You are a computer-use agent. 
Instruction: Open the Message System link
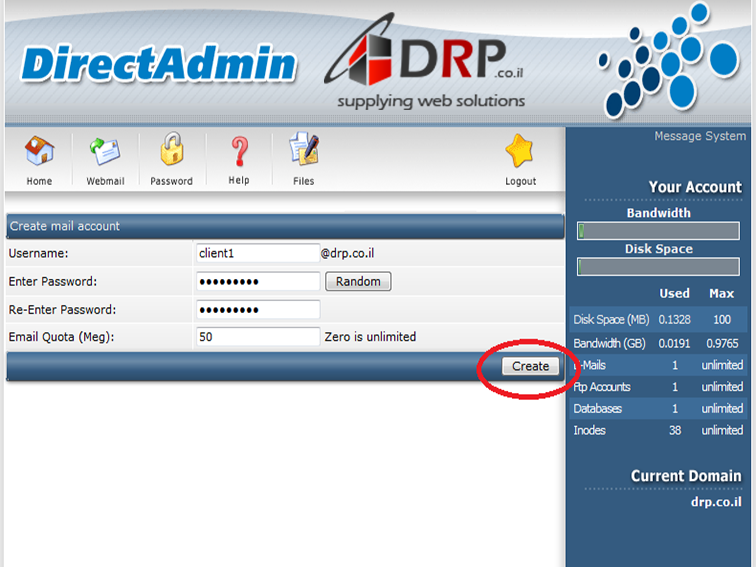pos(699,136)
